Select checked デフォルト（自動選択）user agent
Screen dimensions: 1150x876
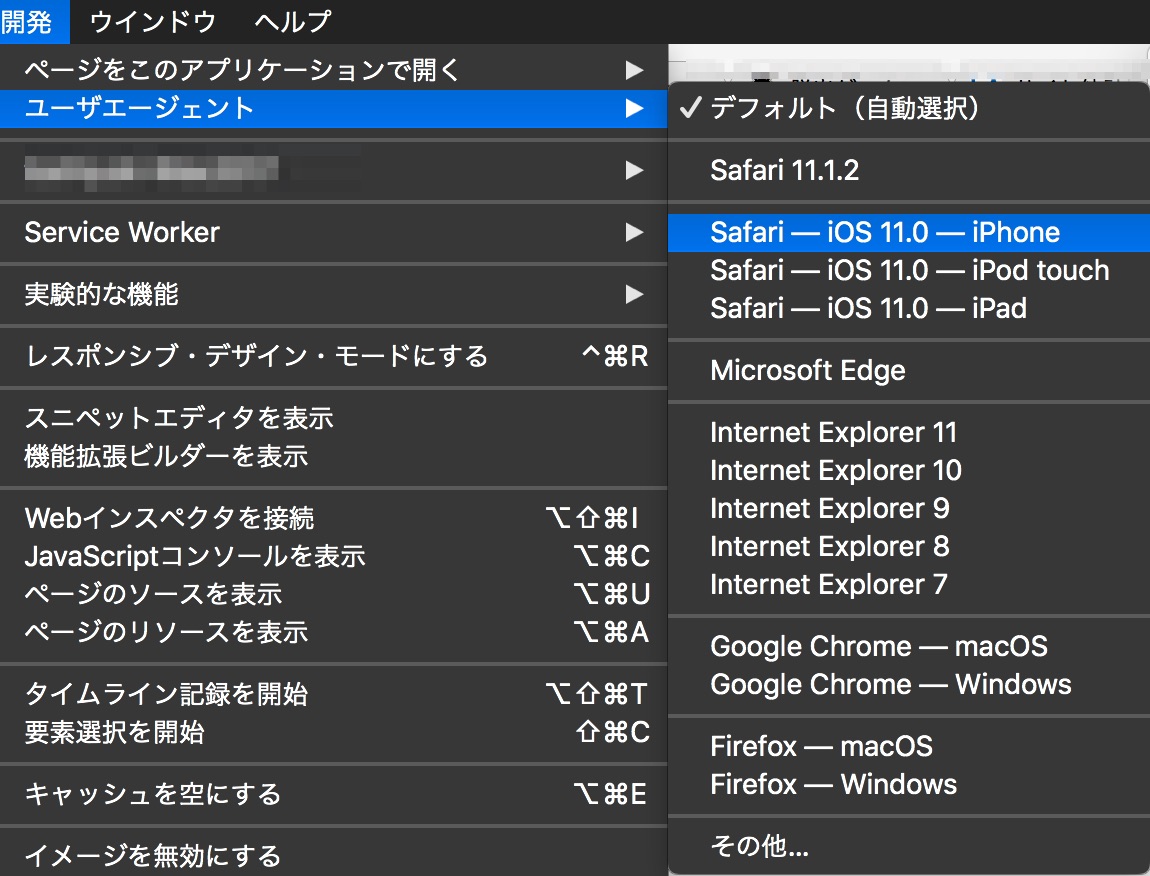click(909, 109)
